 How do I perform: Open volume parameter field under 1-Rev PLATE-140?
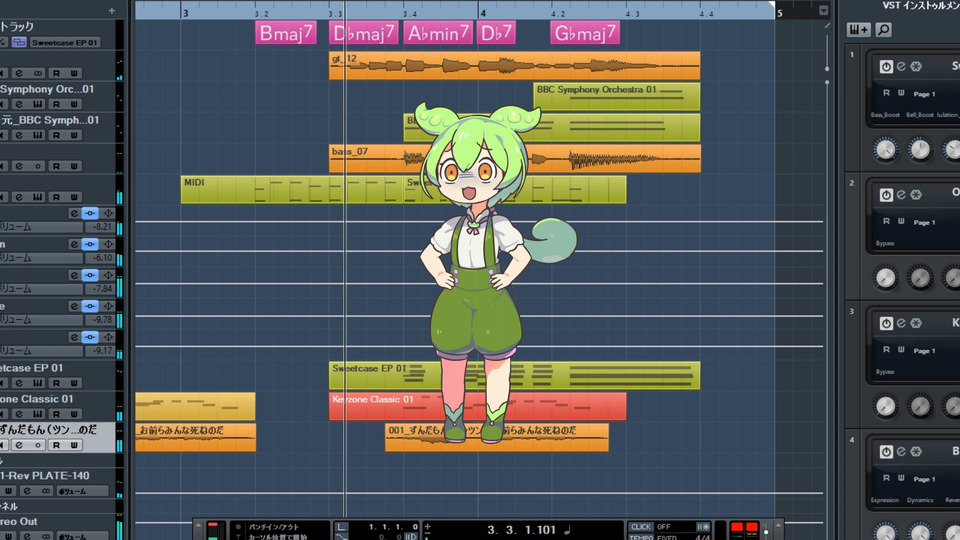tap(83, 491)
